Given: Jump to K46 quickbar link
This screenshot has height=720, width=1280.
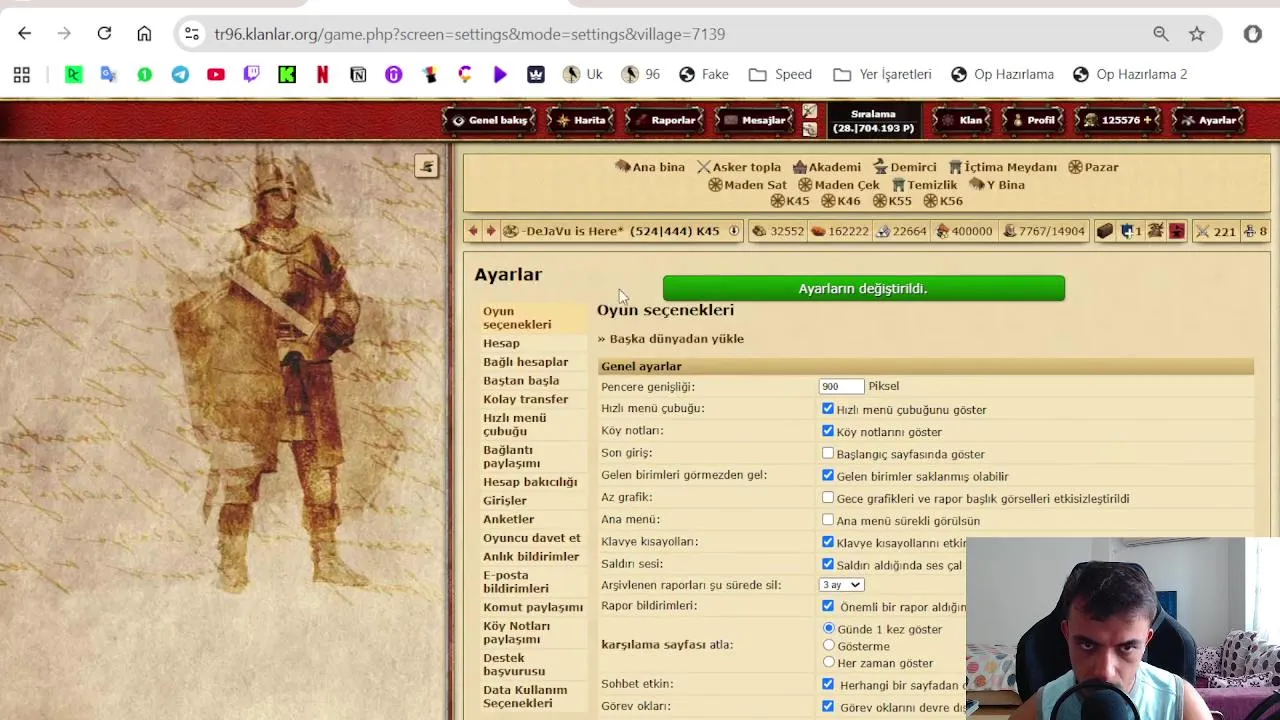Looking at the screenshot, I should (x=841, y=201).
